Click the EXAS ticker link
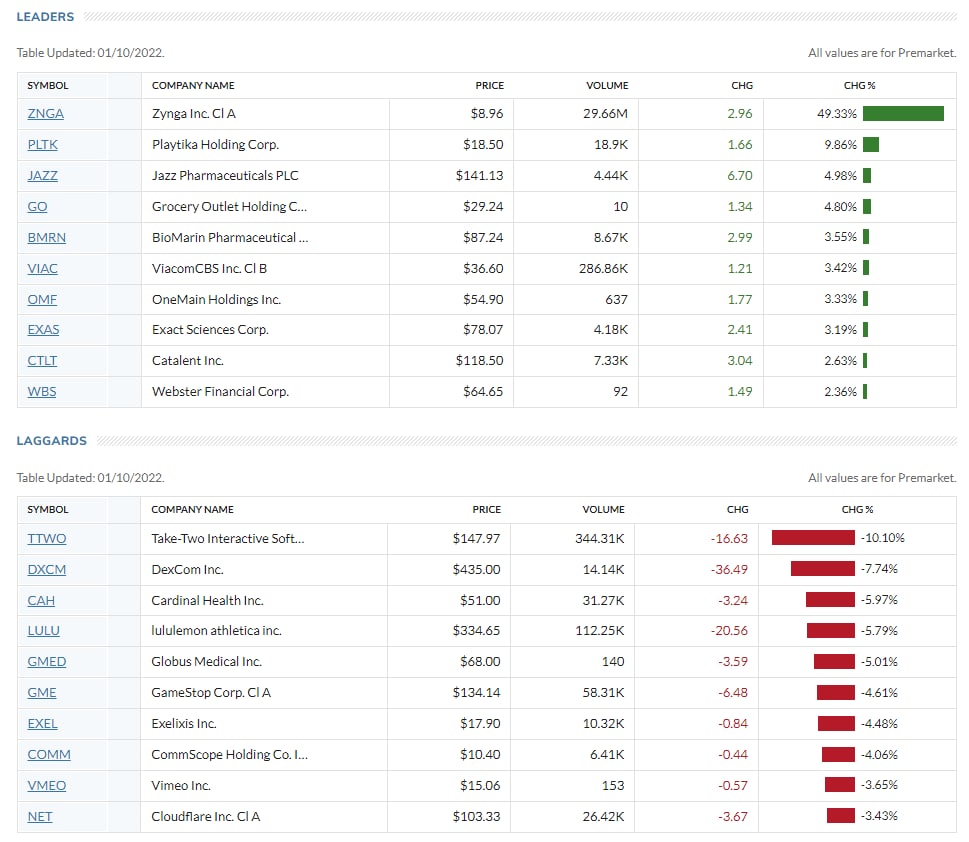The width and height of the screenshot is (969, 842). [x=43, y=330]
